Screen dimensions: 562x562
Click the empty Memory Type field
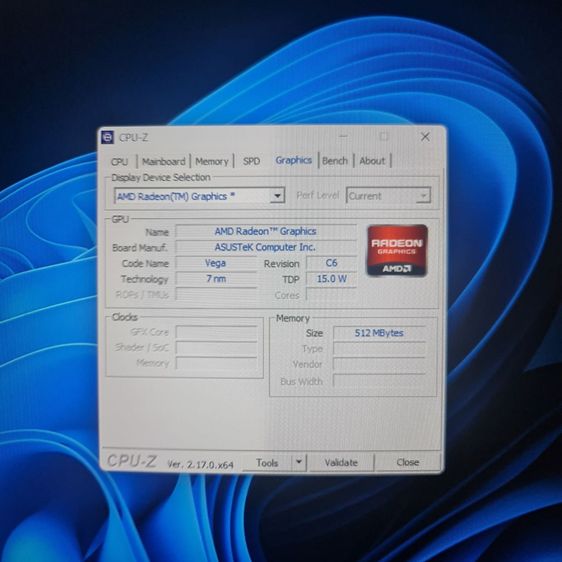click(x=379, y=349)
